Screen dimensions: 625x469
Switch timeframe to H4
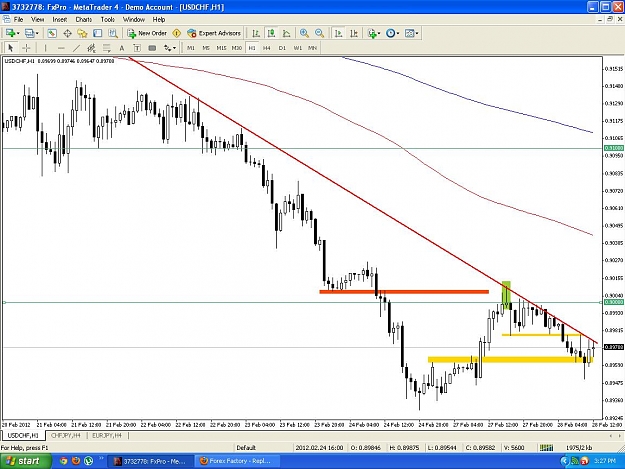267,48
